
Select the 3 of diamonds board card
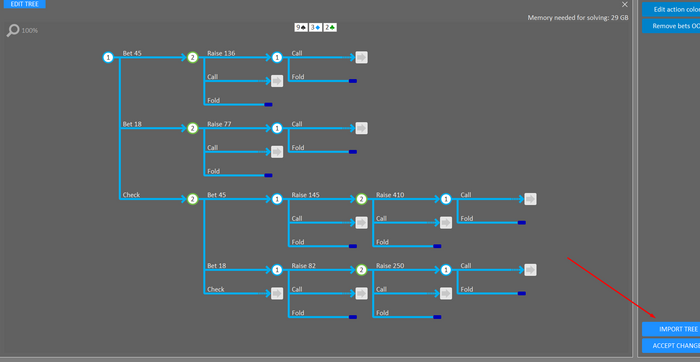pos(315,27)
